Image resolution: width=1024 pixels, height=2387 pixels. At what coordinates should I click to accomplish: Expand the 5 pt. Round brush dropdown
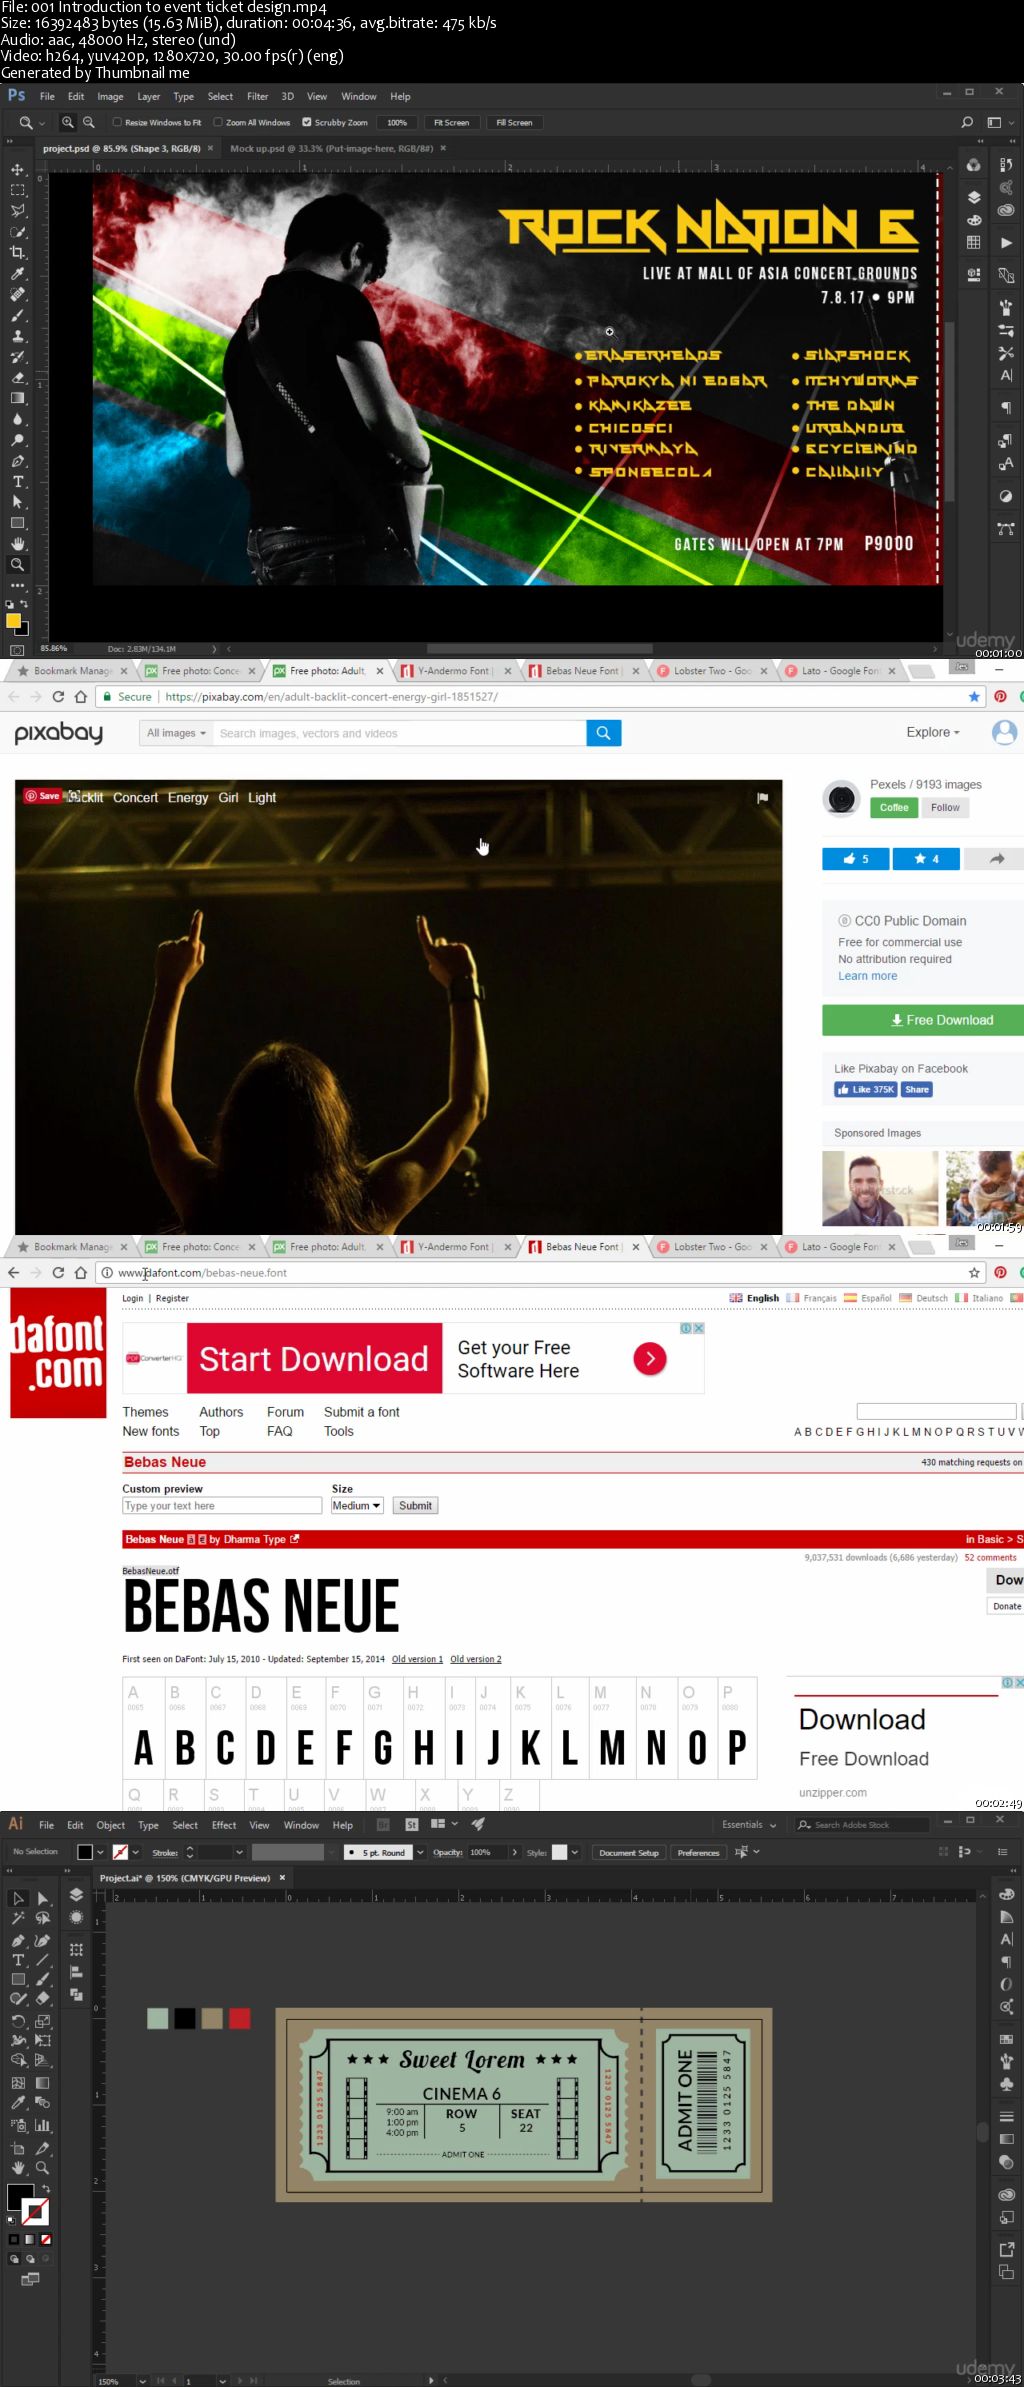420,1853
